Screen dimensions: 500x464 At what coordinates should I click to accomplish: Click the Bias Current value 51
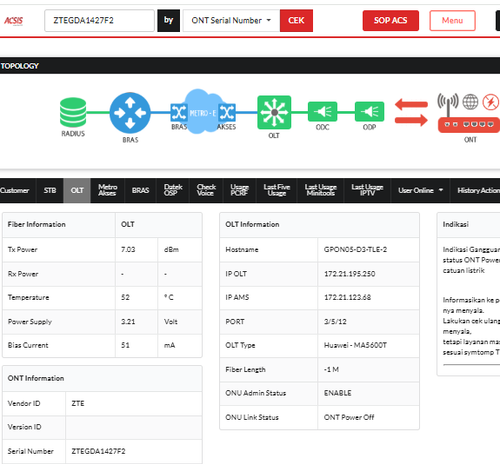click(125, 345)
